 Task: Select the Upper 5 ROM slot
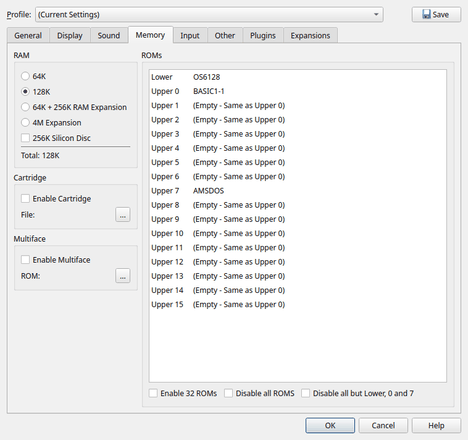coord(297,162)
